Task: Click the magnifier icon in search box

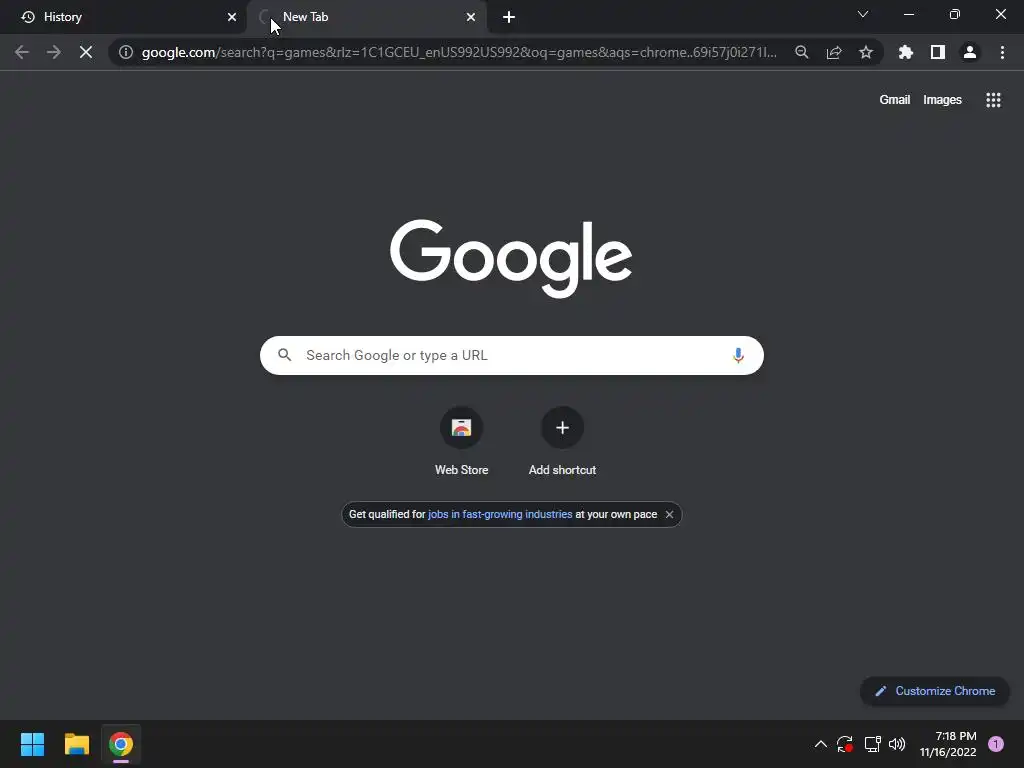Action: point(284,355)
